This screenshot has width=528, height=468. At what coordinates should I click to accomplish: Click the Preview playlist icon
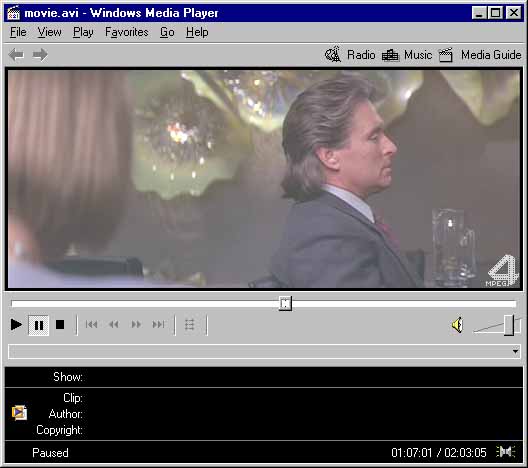[x=190, y=325]
